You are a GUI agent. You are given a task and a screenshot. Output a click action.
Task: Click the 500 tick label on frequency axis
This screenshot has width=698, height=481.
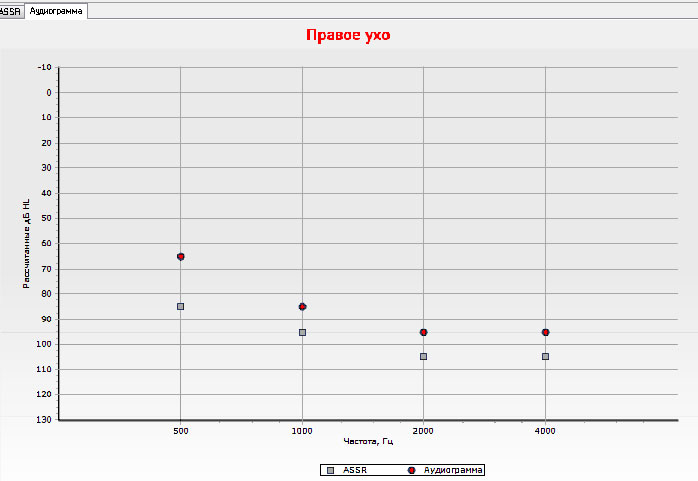pos(180,430)
